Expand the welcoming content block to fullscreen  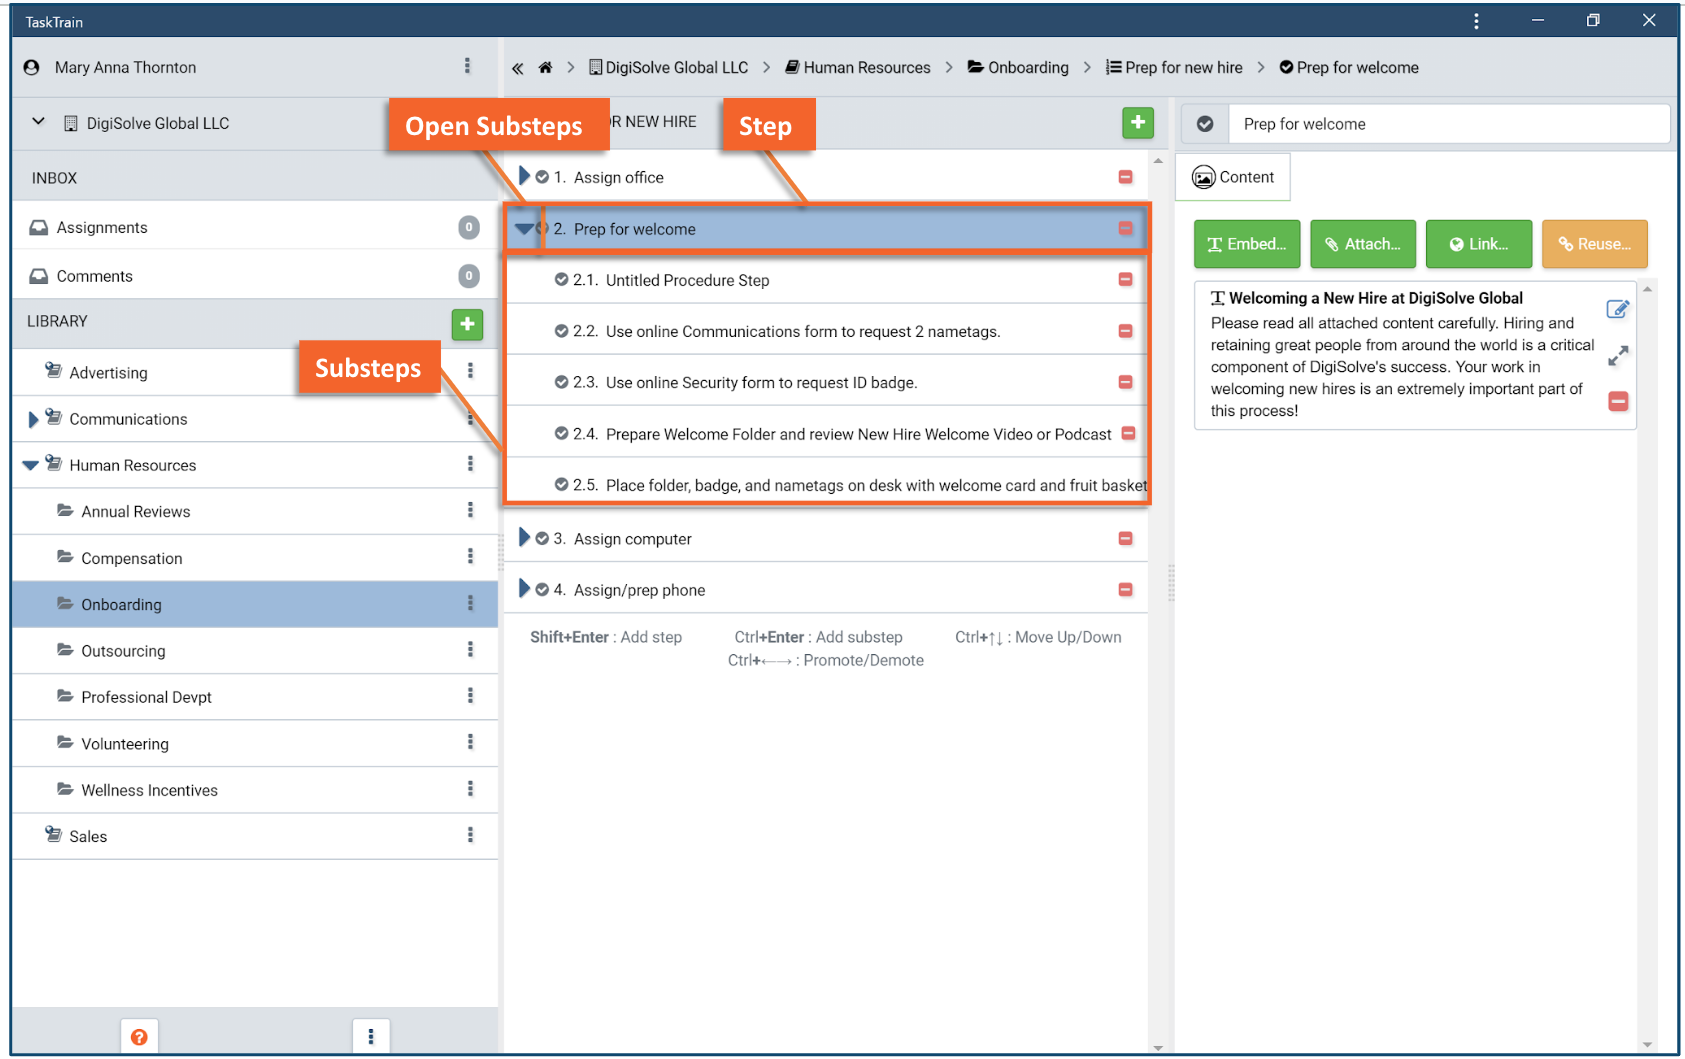pyautogui.click(x=1618, y=356)
